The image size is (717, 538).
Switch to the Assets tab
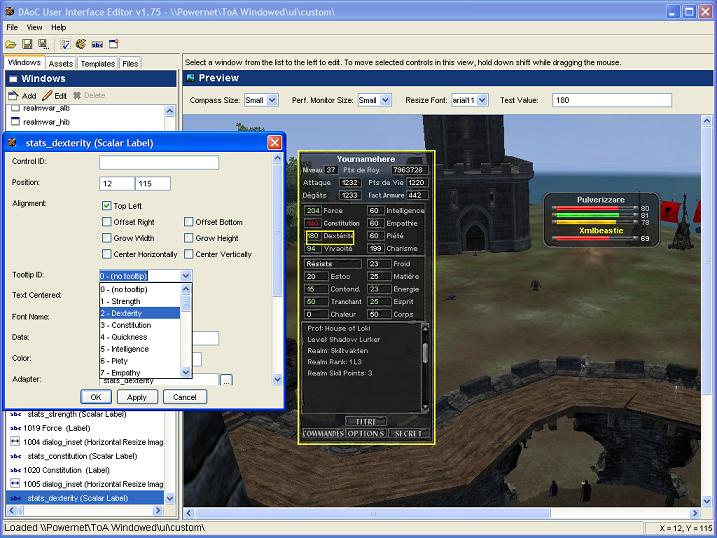pyautogui.click(x=61, y=64)
